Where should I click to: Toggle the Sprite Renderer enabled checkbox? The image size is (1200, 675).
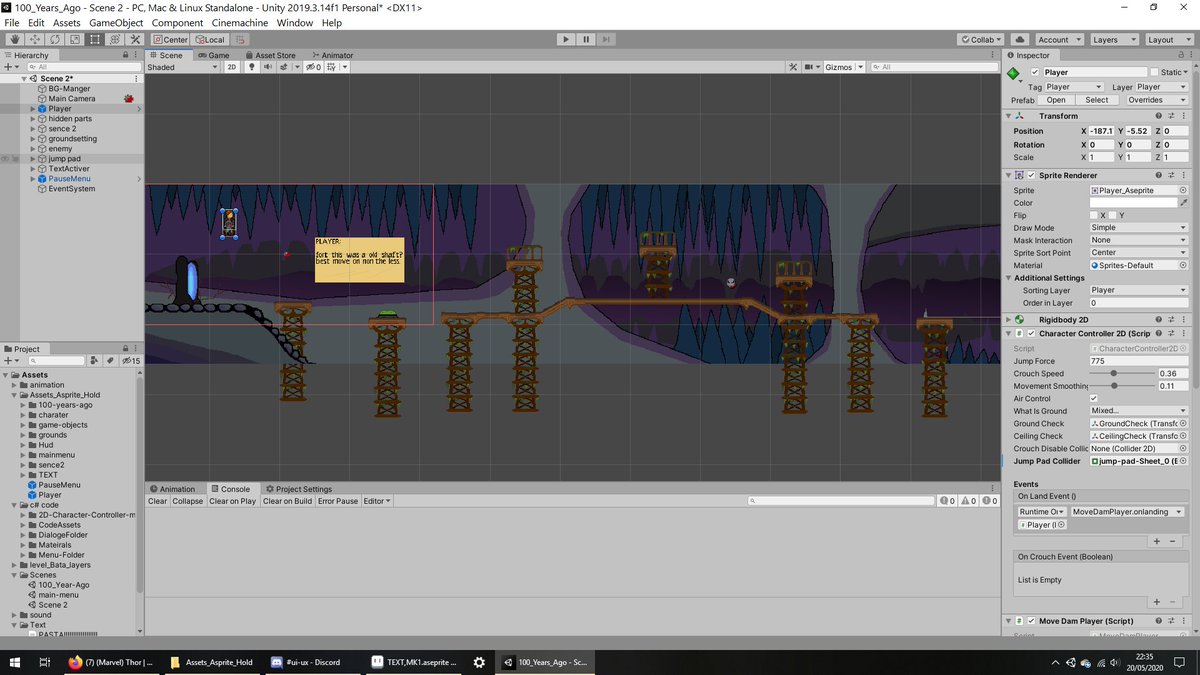(1031, 175)
